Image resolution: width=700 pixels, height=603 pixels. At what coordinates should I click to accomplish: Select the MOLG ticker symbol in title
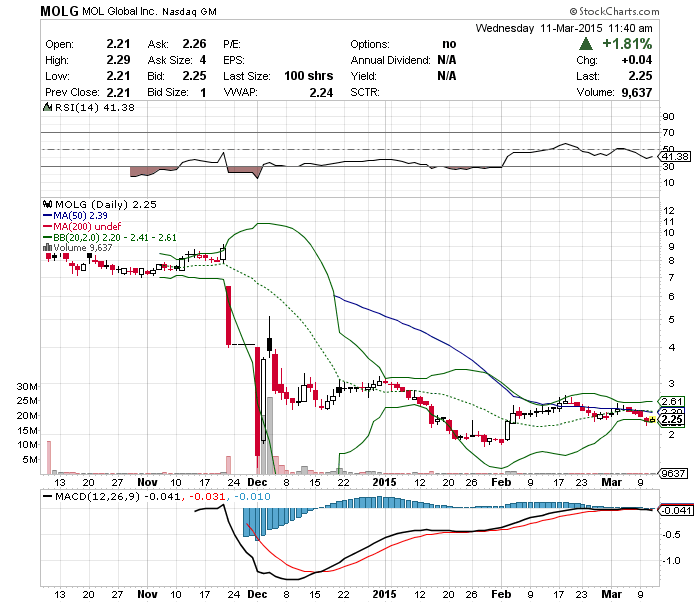tap(59, 11)
